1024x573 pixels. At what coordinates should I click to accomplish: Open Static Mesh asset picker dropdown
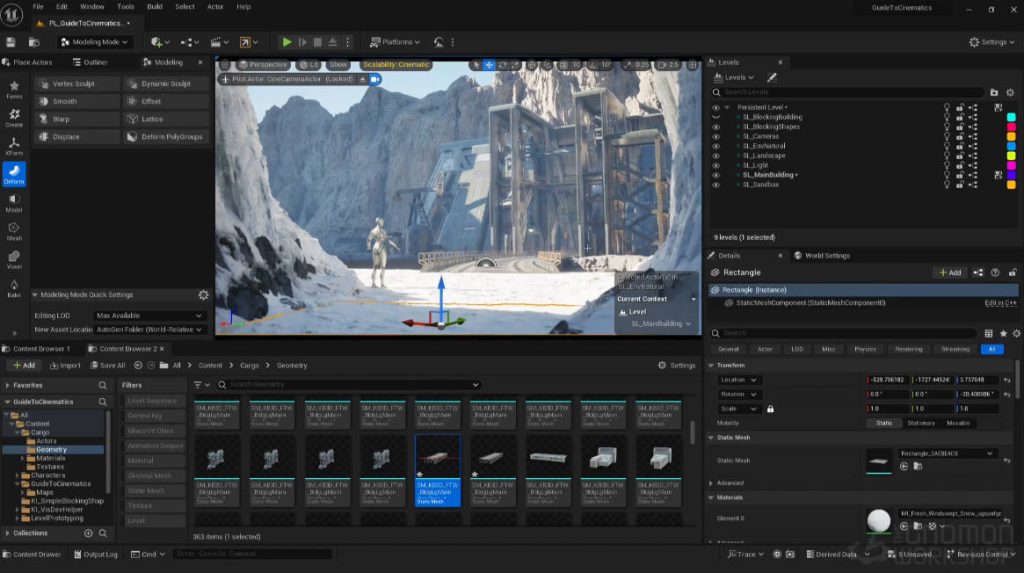click(x=946, y=453)
